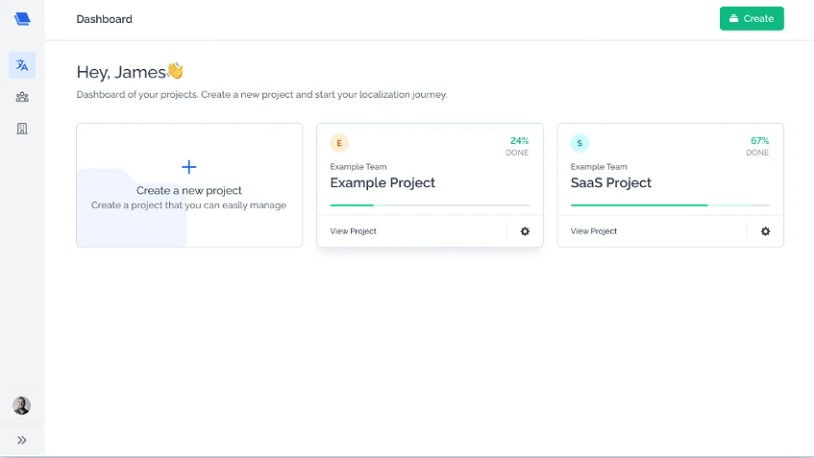Click the user avatar photo
Image resolution: width=814 pixels, height=458 pixels.
[22, 406]
